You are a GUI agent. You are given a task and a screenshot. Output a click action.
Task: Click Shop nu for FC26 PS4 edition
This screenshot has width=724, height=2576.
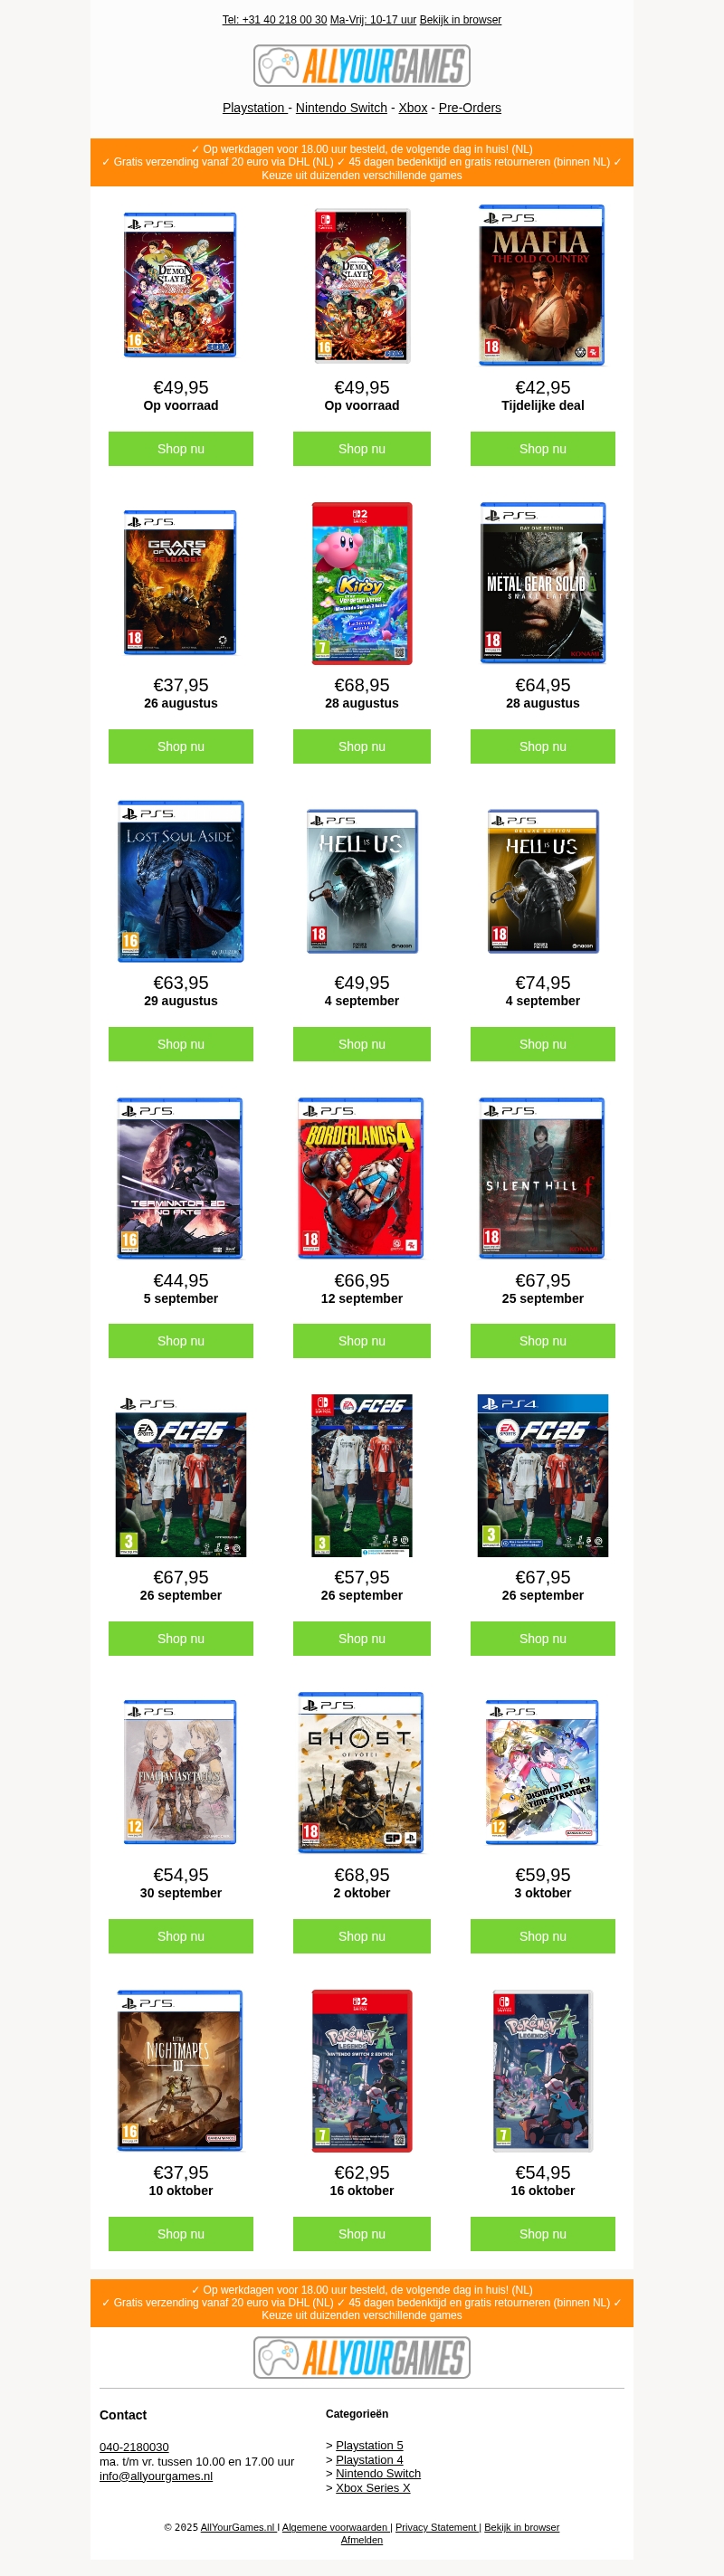click(x=543, y=1638)
